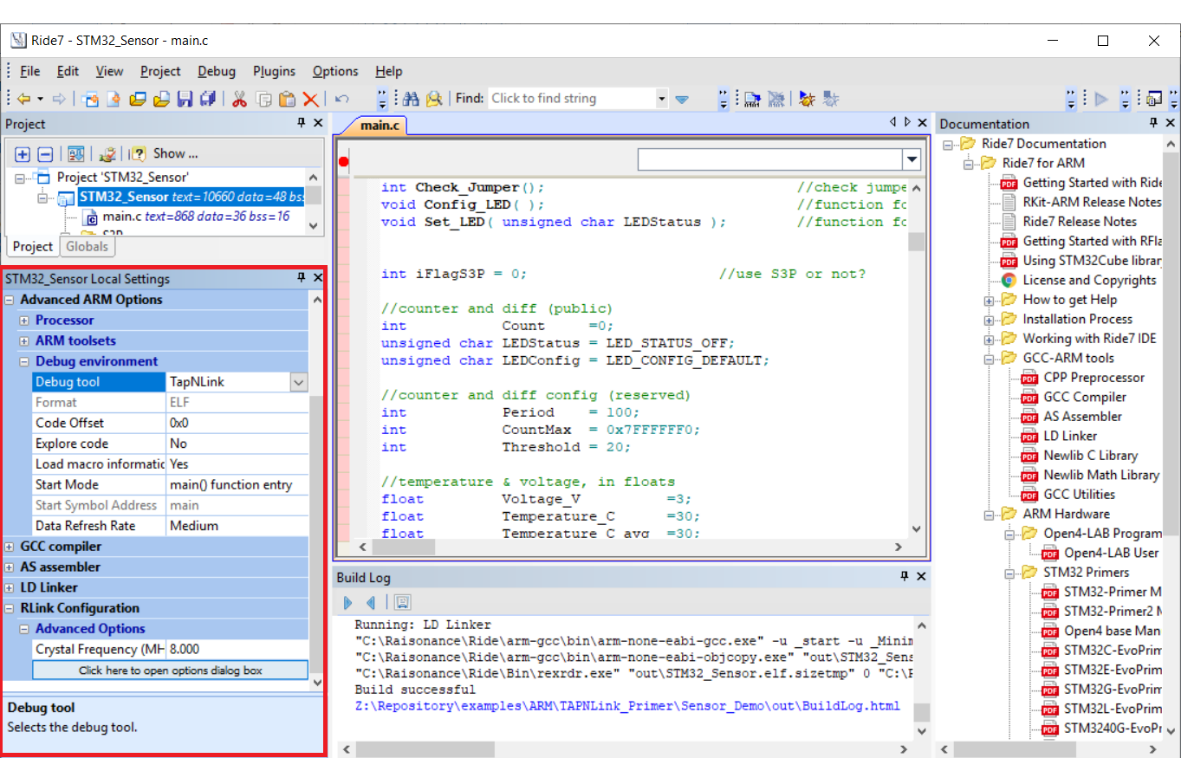
Task: Collapse the RLink Configuration section
Action: (x=9, y=608)
